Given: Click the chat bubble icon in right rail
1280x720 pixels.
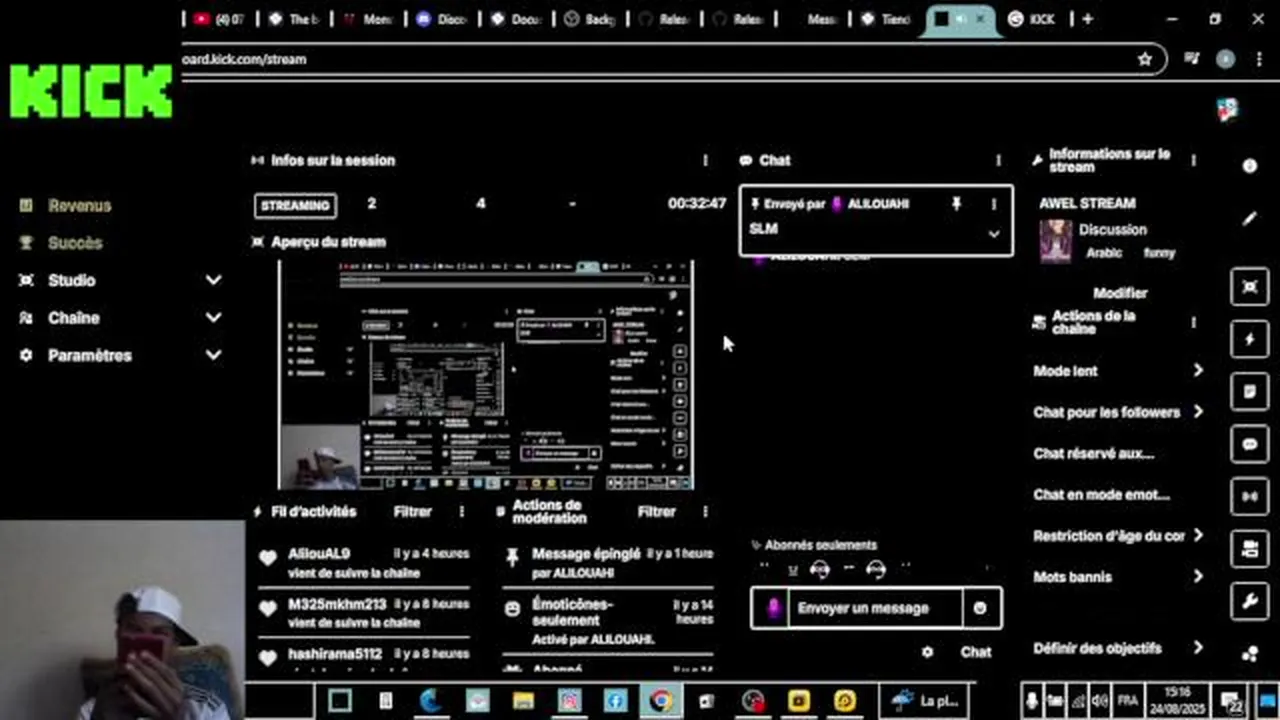Looking at the screenshot, I should click(1249, 444).
